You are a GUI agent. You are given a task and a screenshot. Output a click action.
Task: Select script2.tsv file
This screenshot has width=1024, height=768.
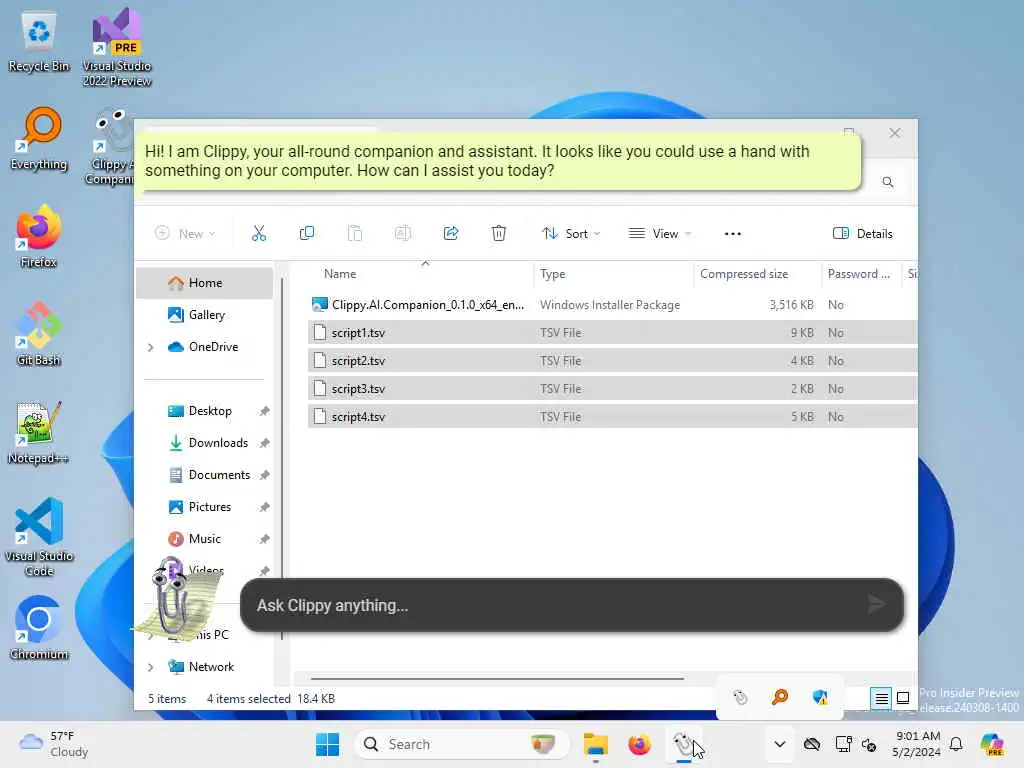coord(613,360)
